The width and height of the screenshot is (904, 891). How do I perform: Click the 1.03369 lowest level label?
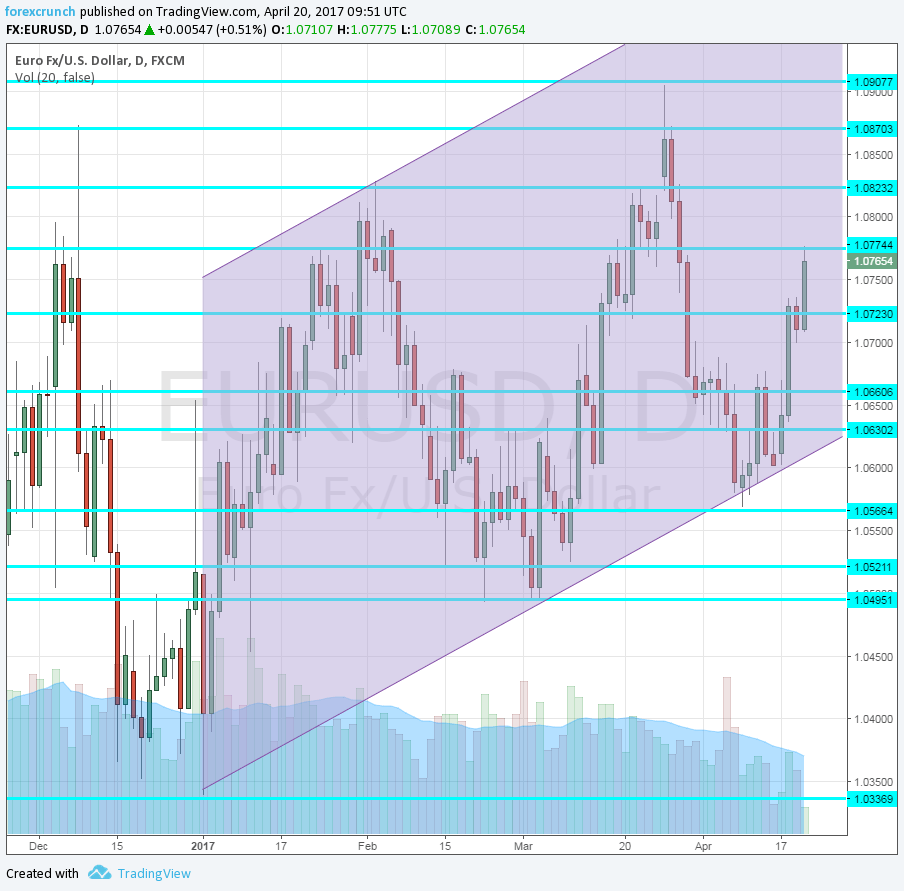click(x=870, y=798)
